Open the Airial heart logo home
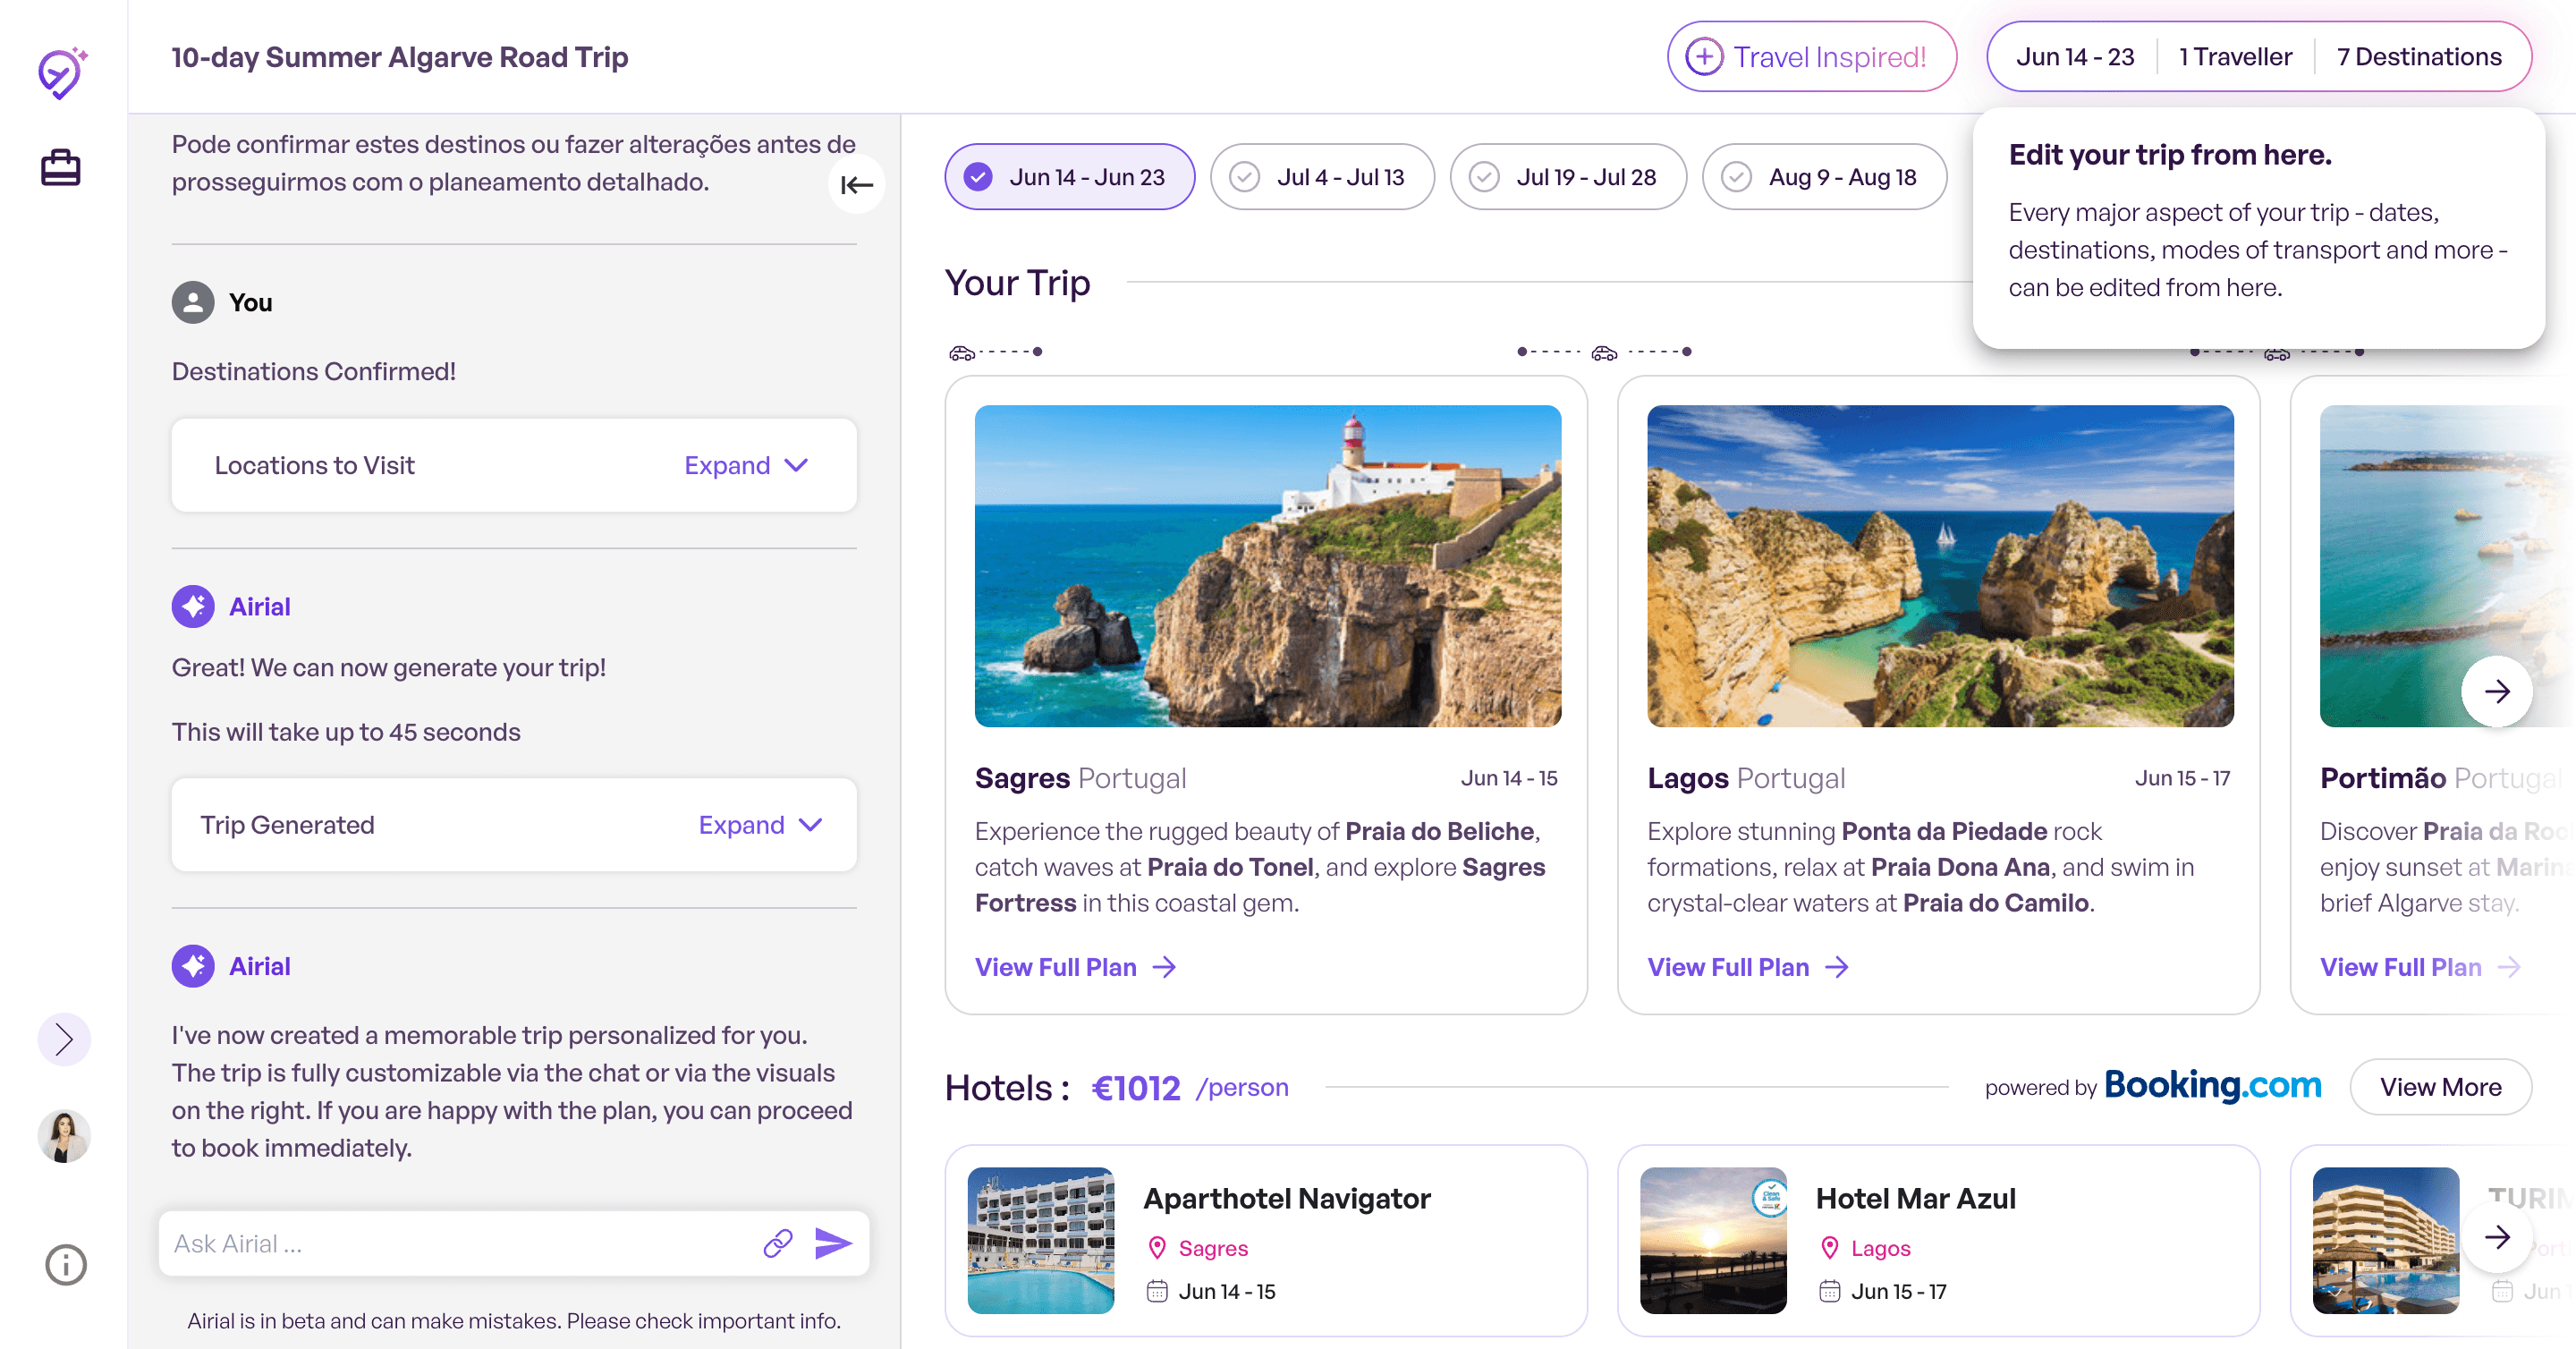This screenshot has height=1349, width=2576. [x=62, y=73]
